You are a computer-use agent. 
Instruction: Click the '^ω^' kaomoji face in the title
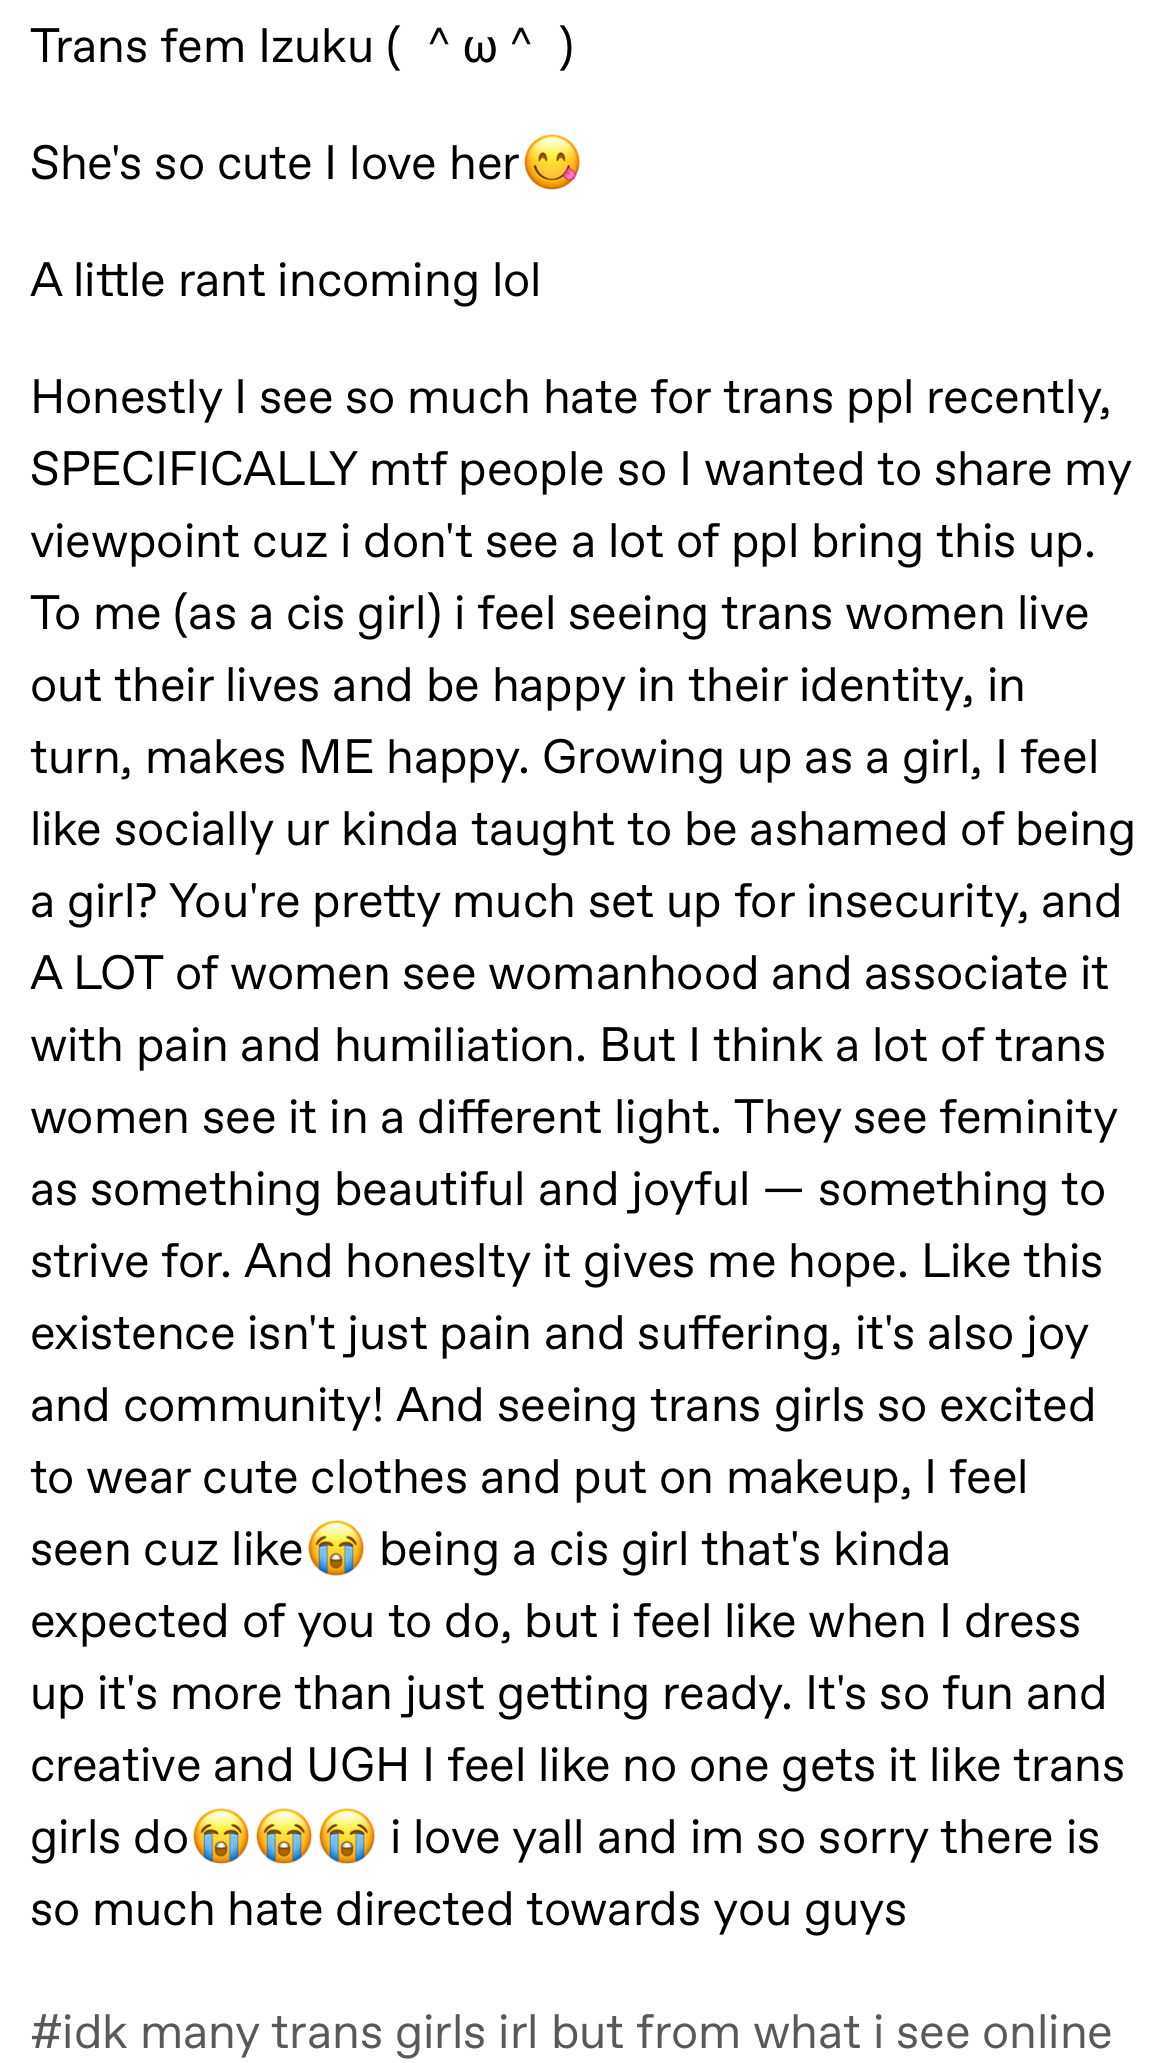(480, 46)
